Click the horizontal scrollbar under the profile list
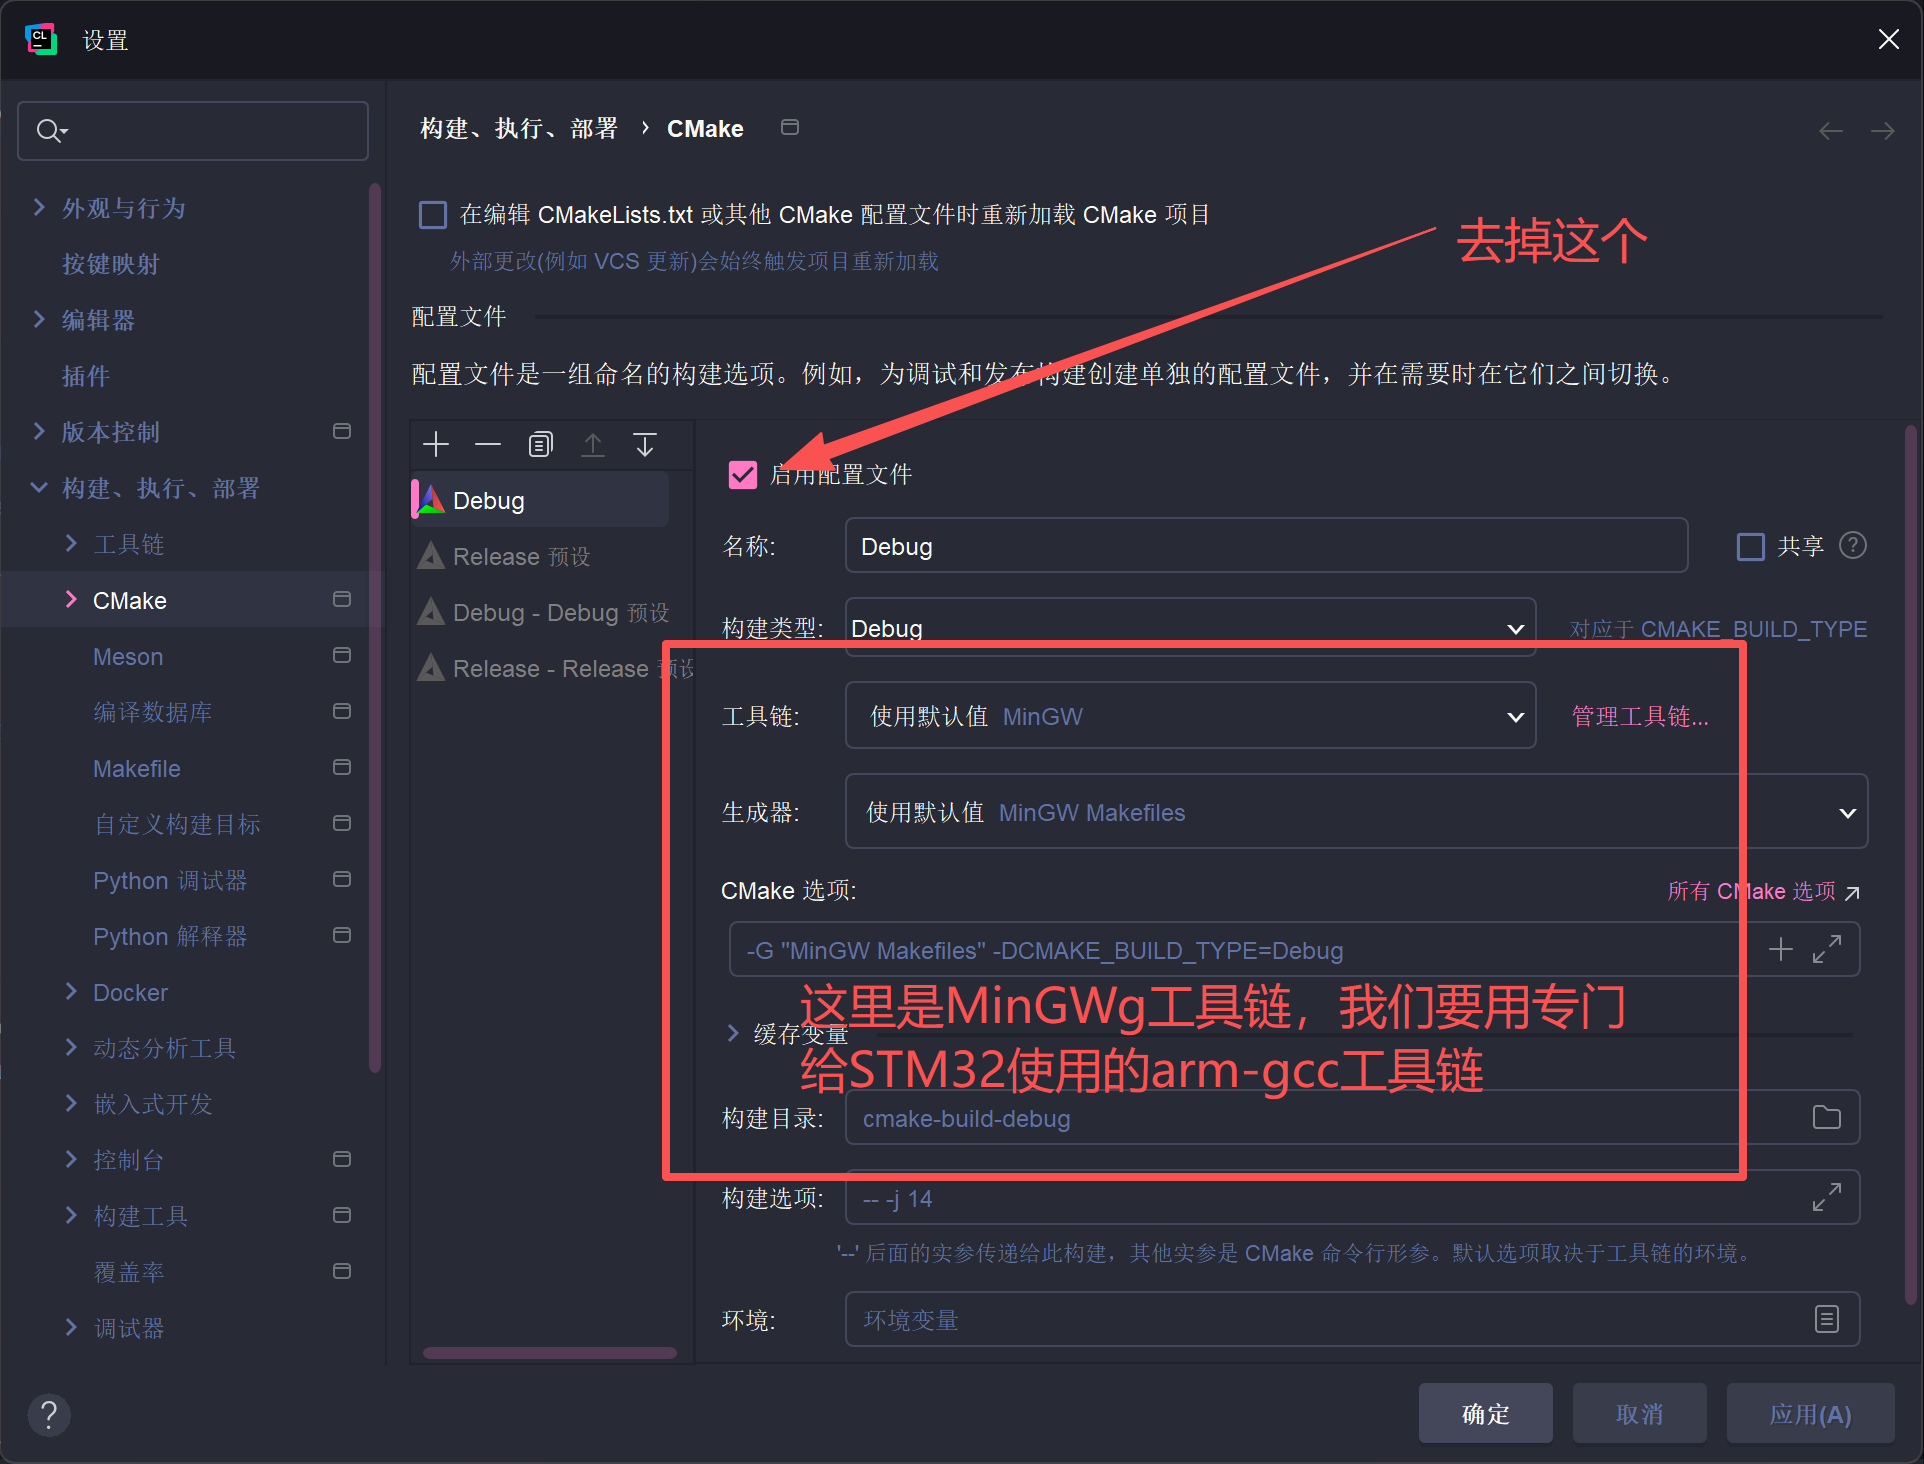 point(549,1353)
